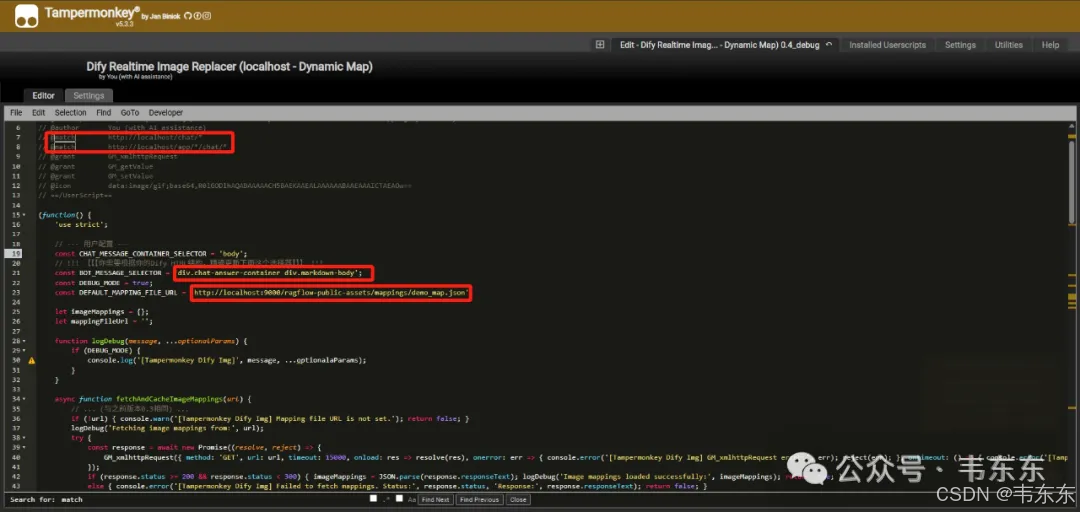The height and width of the screenshot is (512, 1080).
Task: Click line number 19 in the gutter
Action: [x=17, y=254]
